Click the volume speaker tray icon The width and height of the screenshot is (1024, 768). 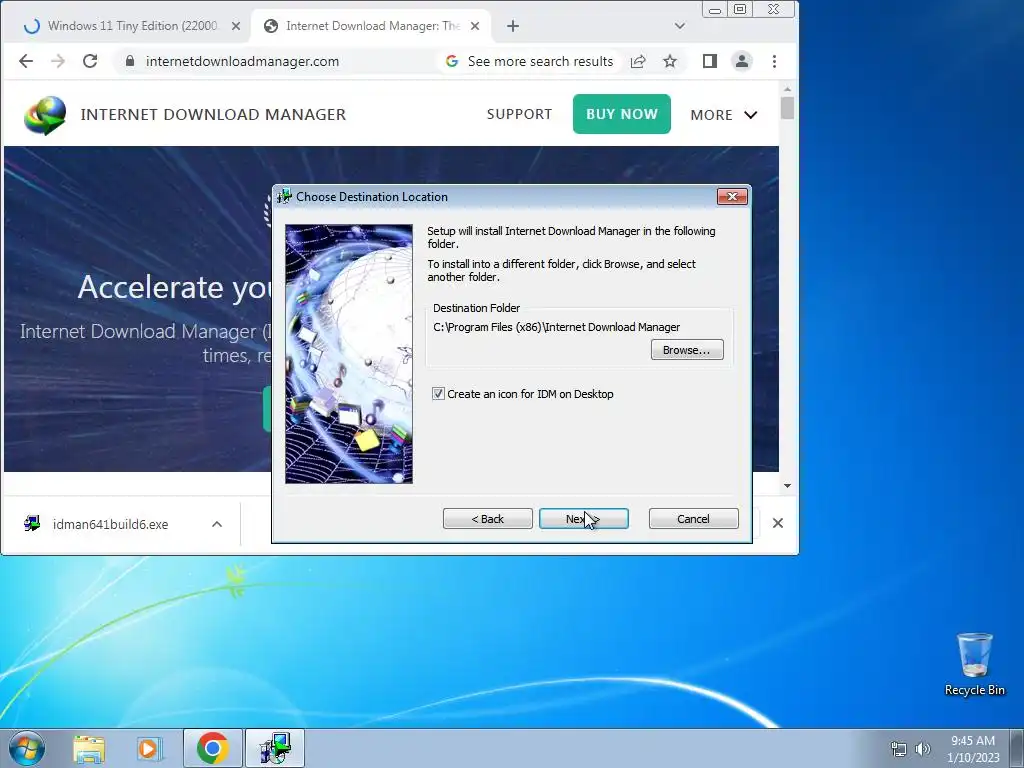coord(922,749)
